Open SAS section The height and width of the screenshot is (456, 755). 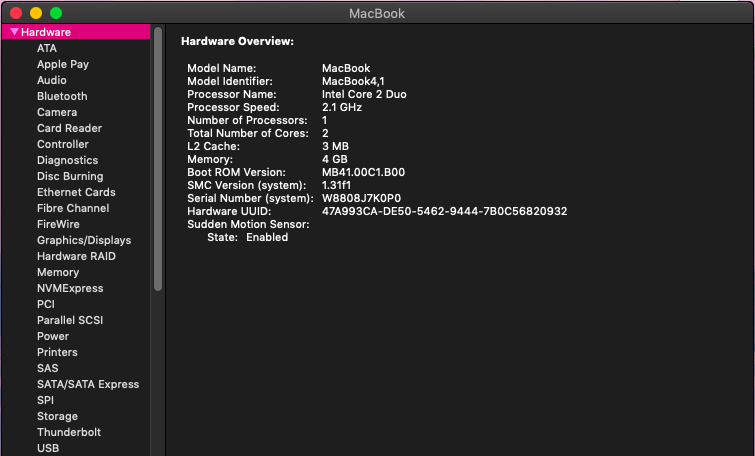point(47,368)
